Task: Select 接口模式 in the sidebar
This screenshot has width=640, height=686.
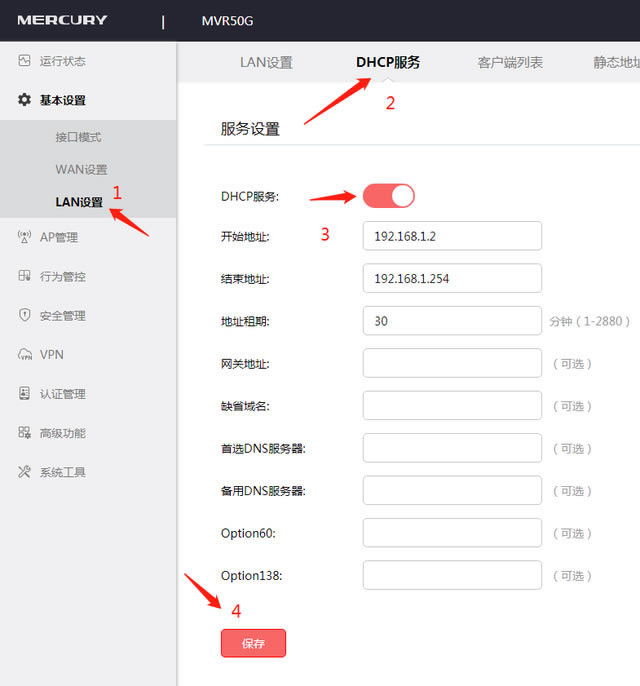Action: click(78, 137)
